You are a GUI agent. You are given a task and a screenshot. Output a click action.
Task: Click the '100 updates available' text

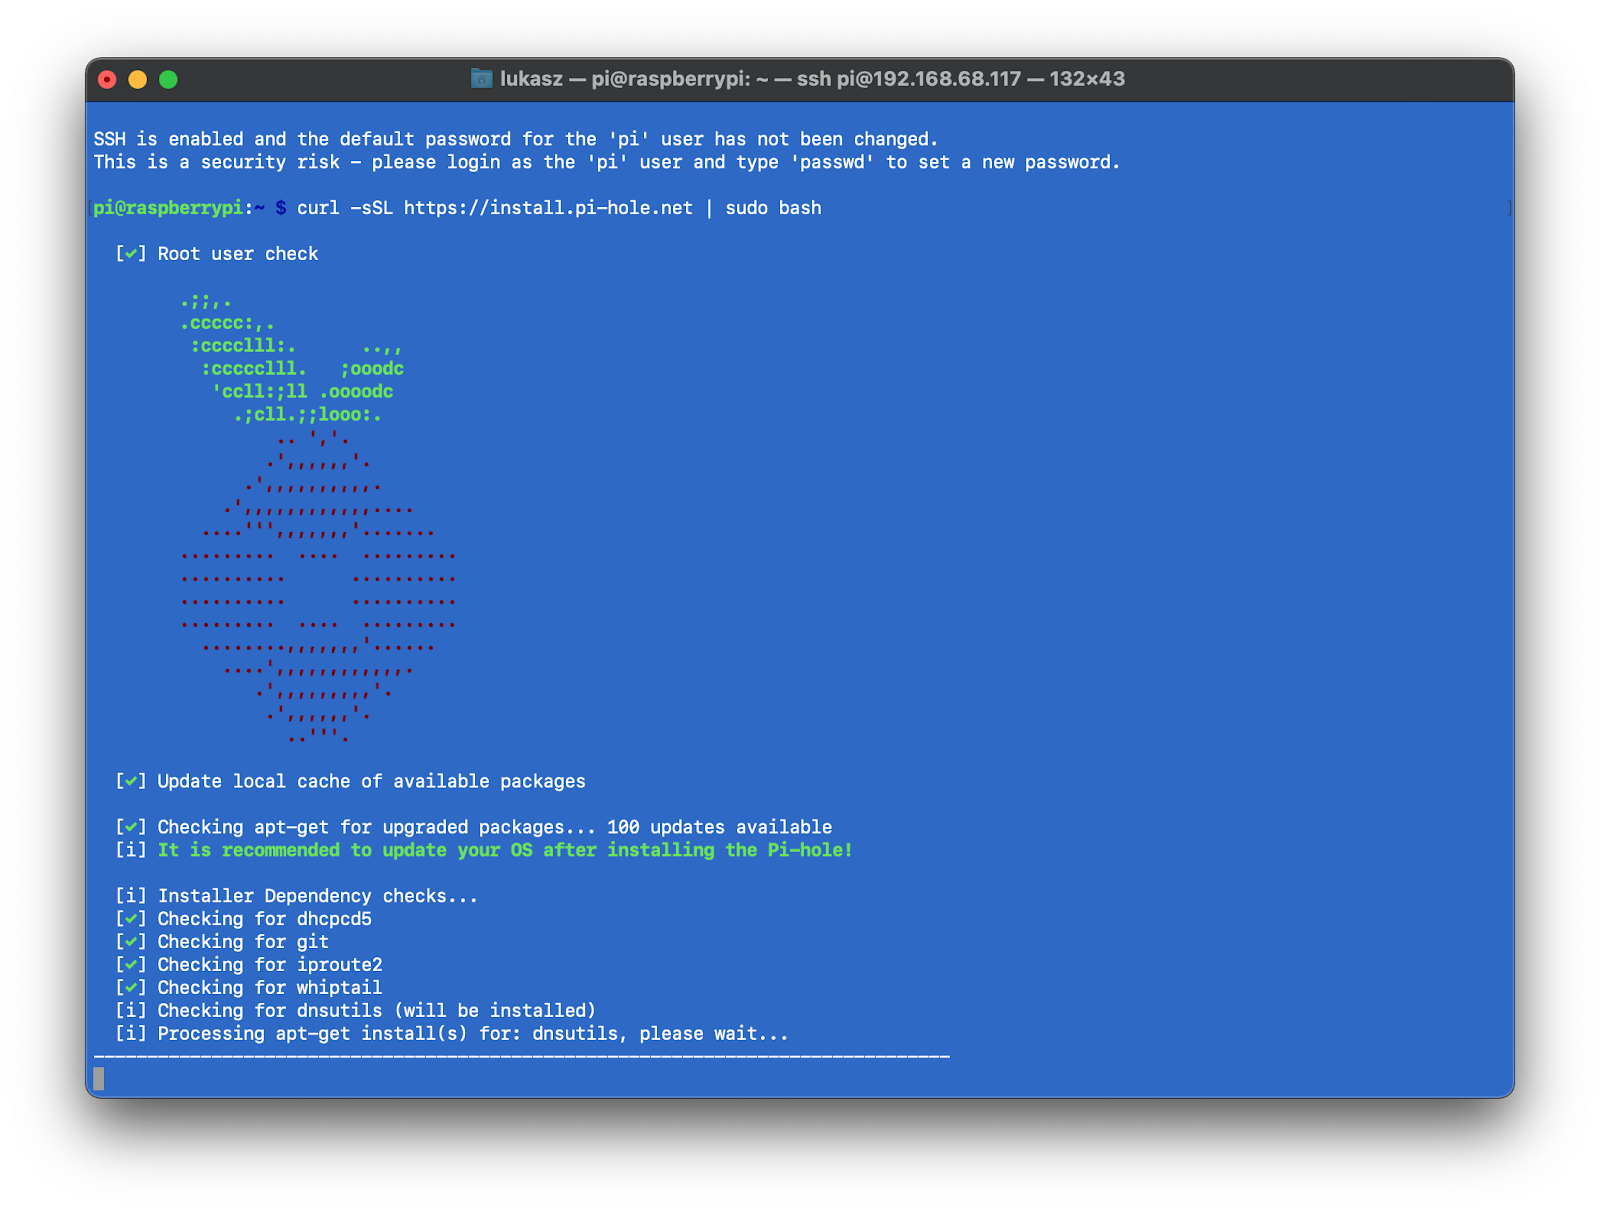coord(719,827)
